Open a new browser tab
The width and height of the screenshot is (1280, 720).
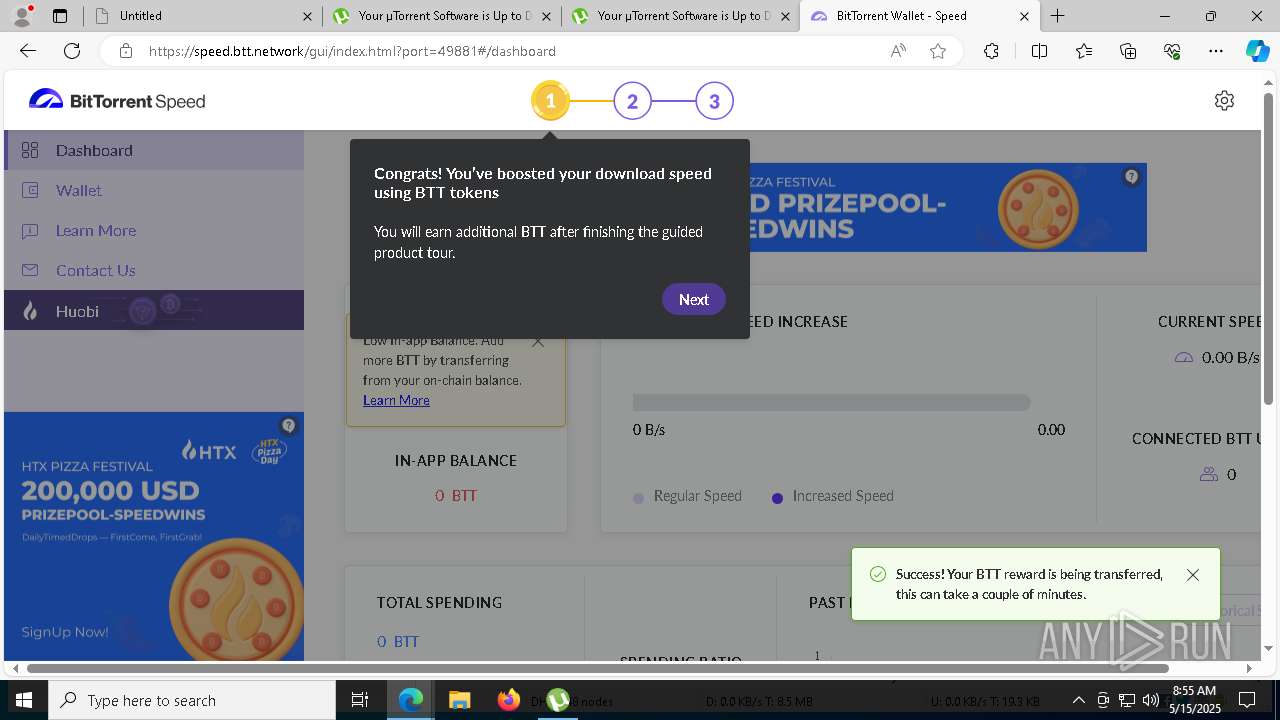(1057, 16)
